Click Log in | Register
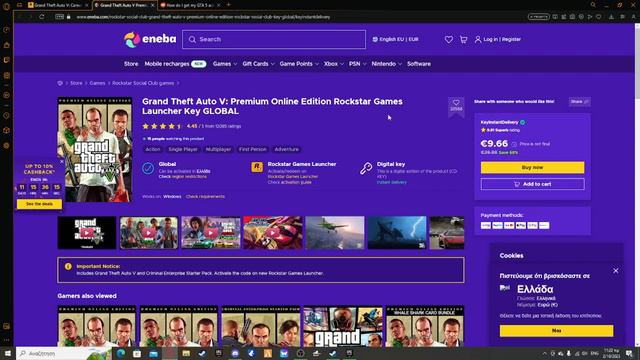This screenshot has width=640, height=360. click(x=498, y=40)
